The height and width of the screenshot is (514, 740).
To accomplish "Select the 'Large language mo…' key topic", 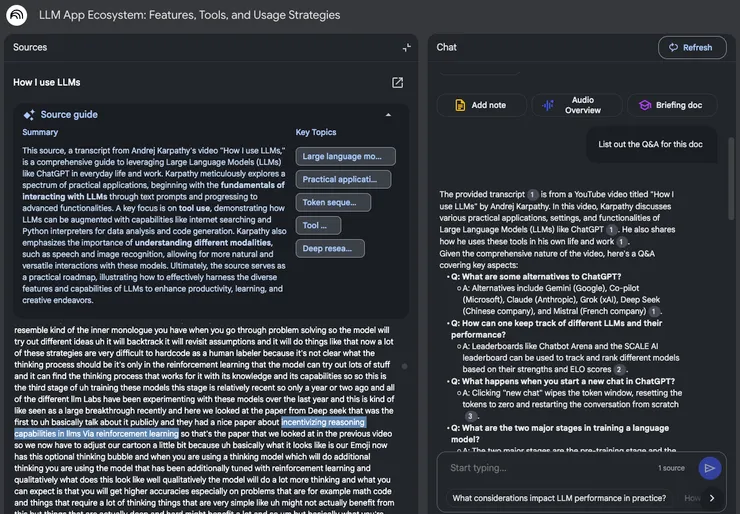I will coord(345,156).
